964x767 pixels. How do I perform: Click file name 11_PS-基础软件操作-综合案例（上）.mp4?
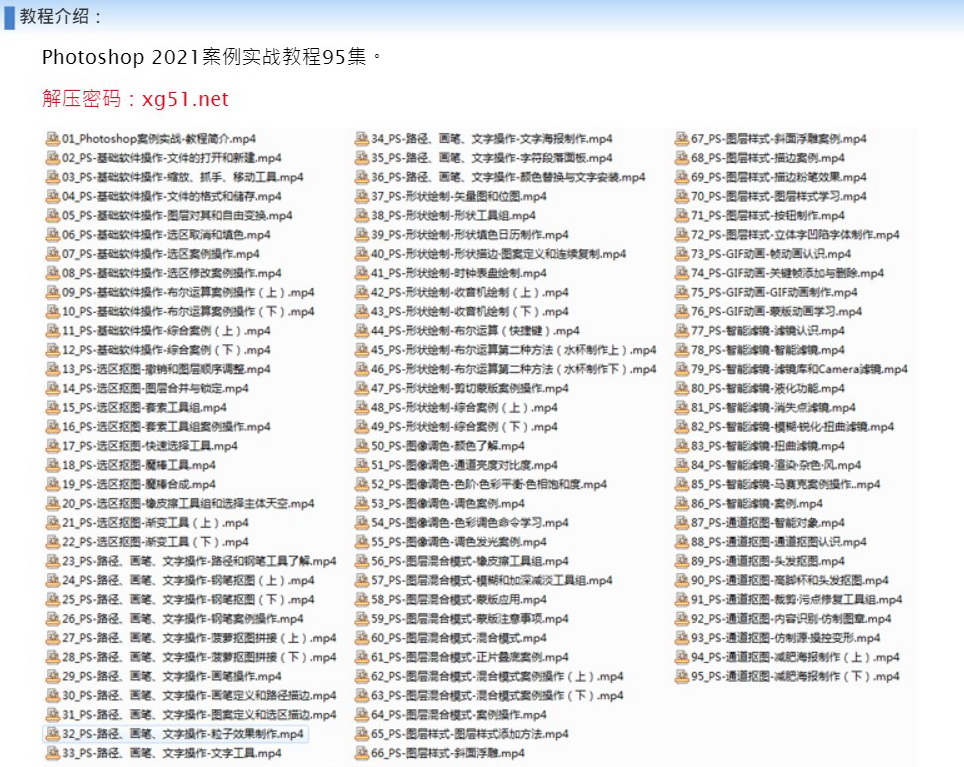tap(166, 331)
